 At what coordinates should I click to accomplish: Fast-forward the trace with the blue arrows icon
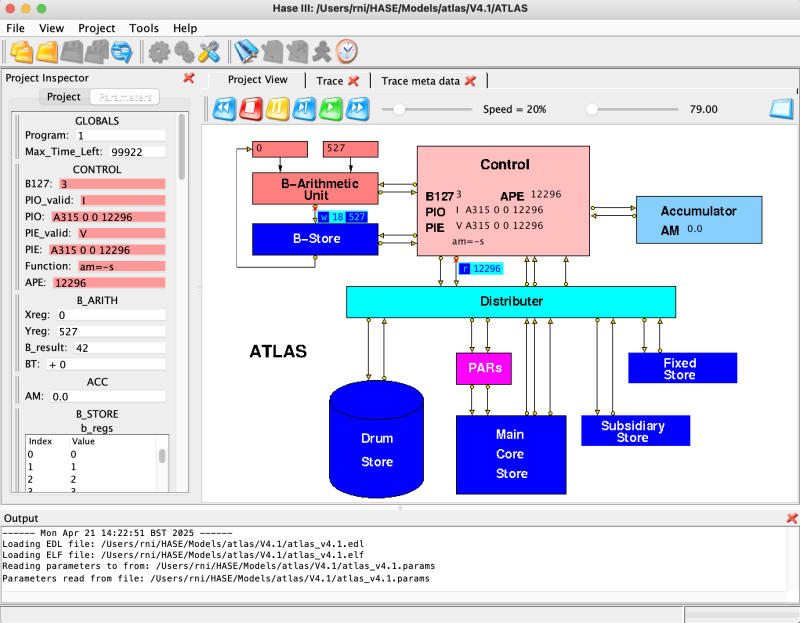(358, 109)
